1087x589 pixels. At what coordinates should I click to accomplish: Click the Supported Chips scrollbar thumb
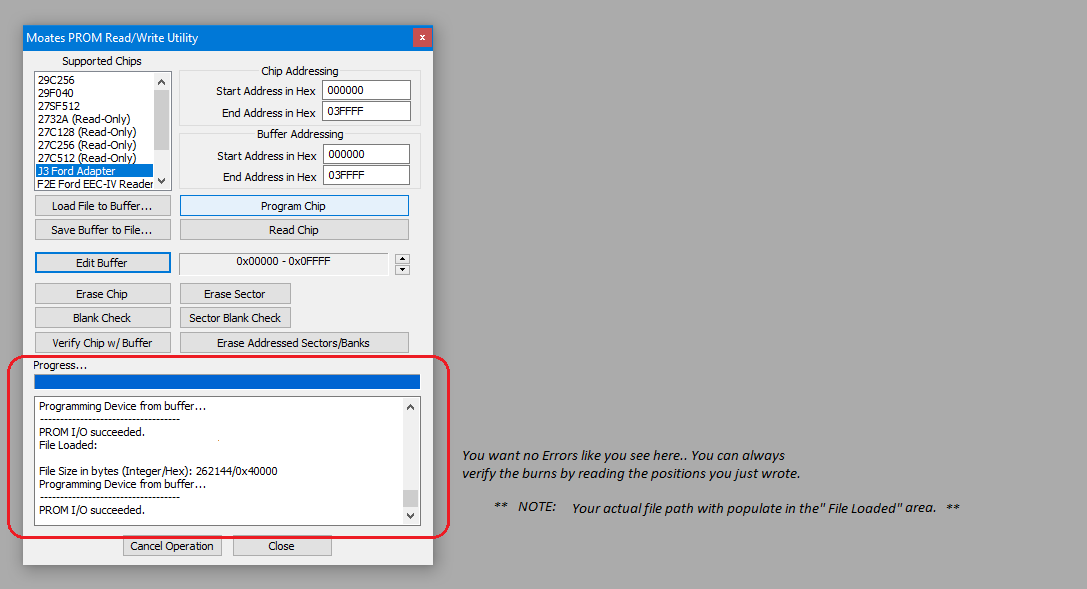point(162,120)
